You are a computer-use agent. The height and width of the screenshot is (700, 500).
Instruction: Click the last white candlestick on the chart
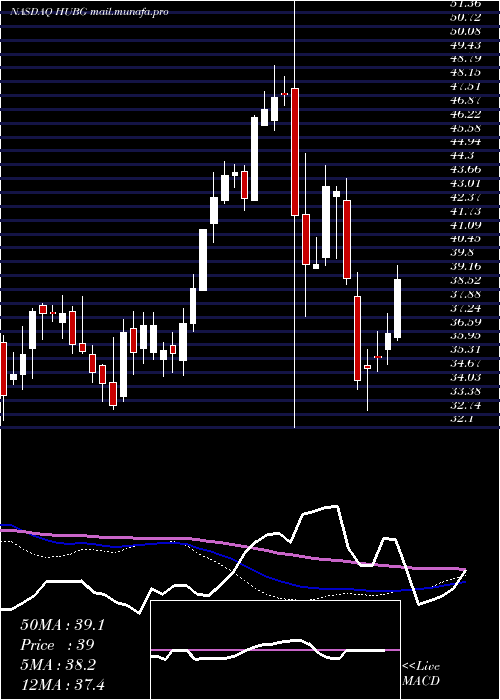coord(397,308)
